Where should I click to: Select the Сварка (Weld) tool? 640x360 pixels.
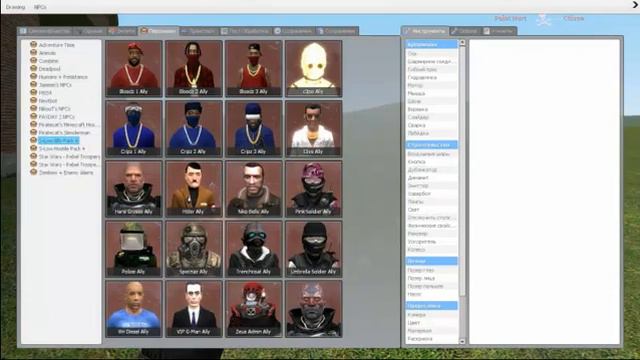pyautogui.click(x=431, y=125)
